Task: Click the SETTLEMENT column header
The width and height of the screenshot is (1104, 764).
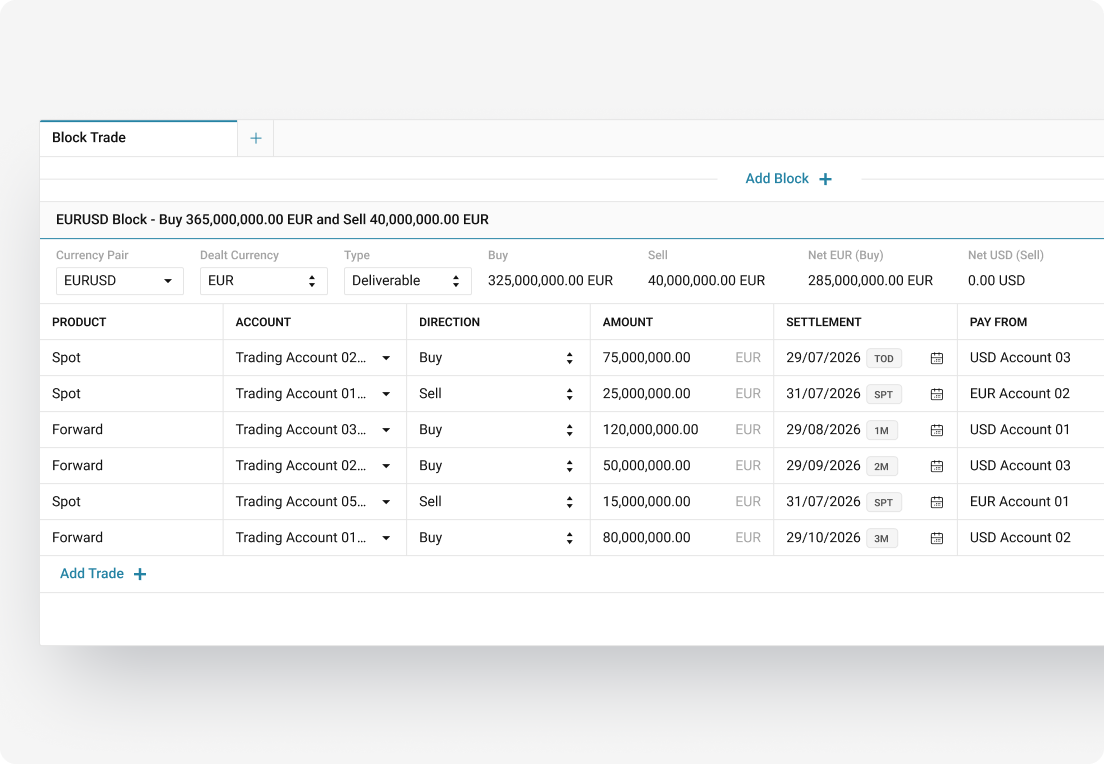Action: (824, 322)
